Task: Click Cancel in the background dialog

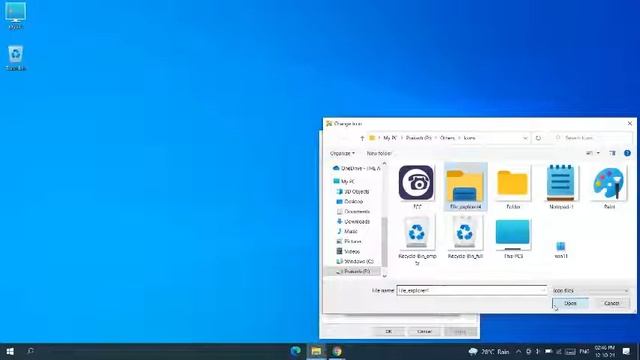Action: 424,331
